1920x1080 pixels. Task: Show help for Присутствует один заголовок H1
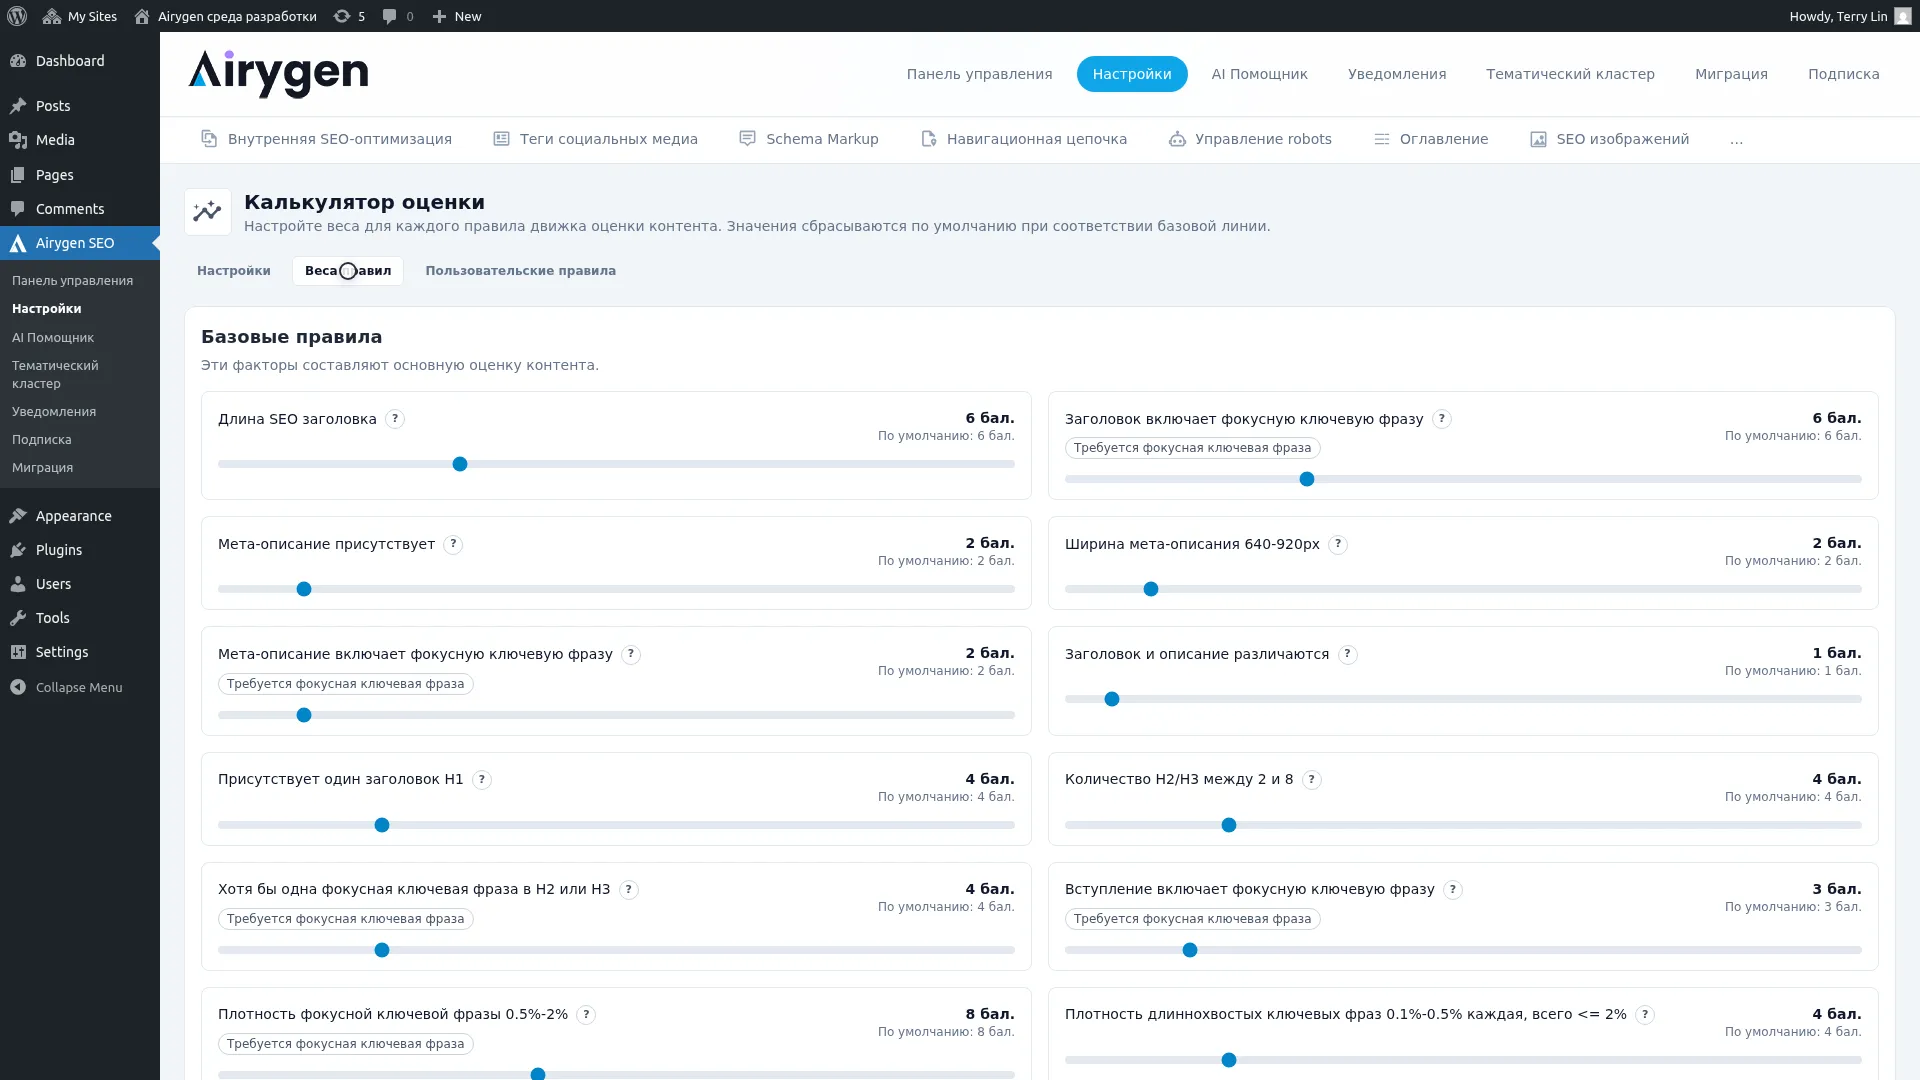tap(482, 779)
